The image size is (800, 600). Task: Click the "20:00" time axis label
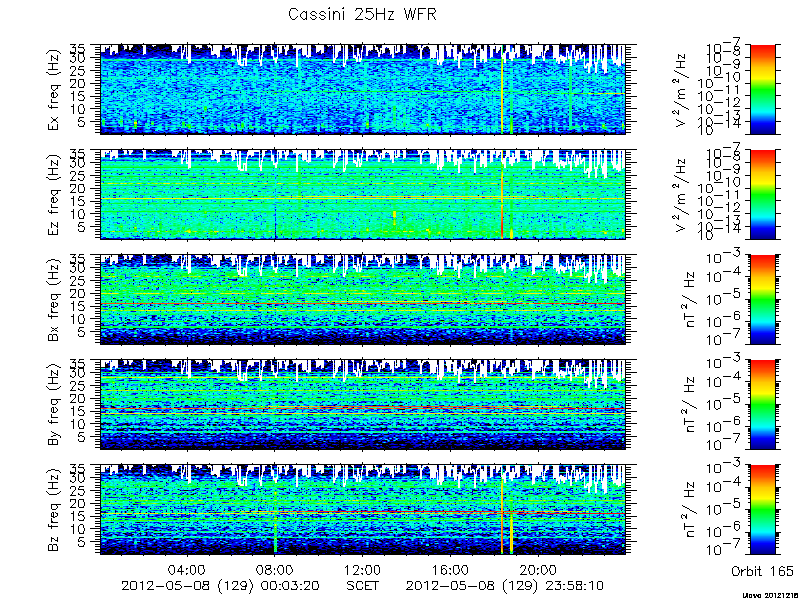tap(538, 569)
